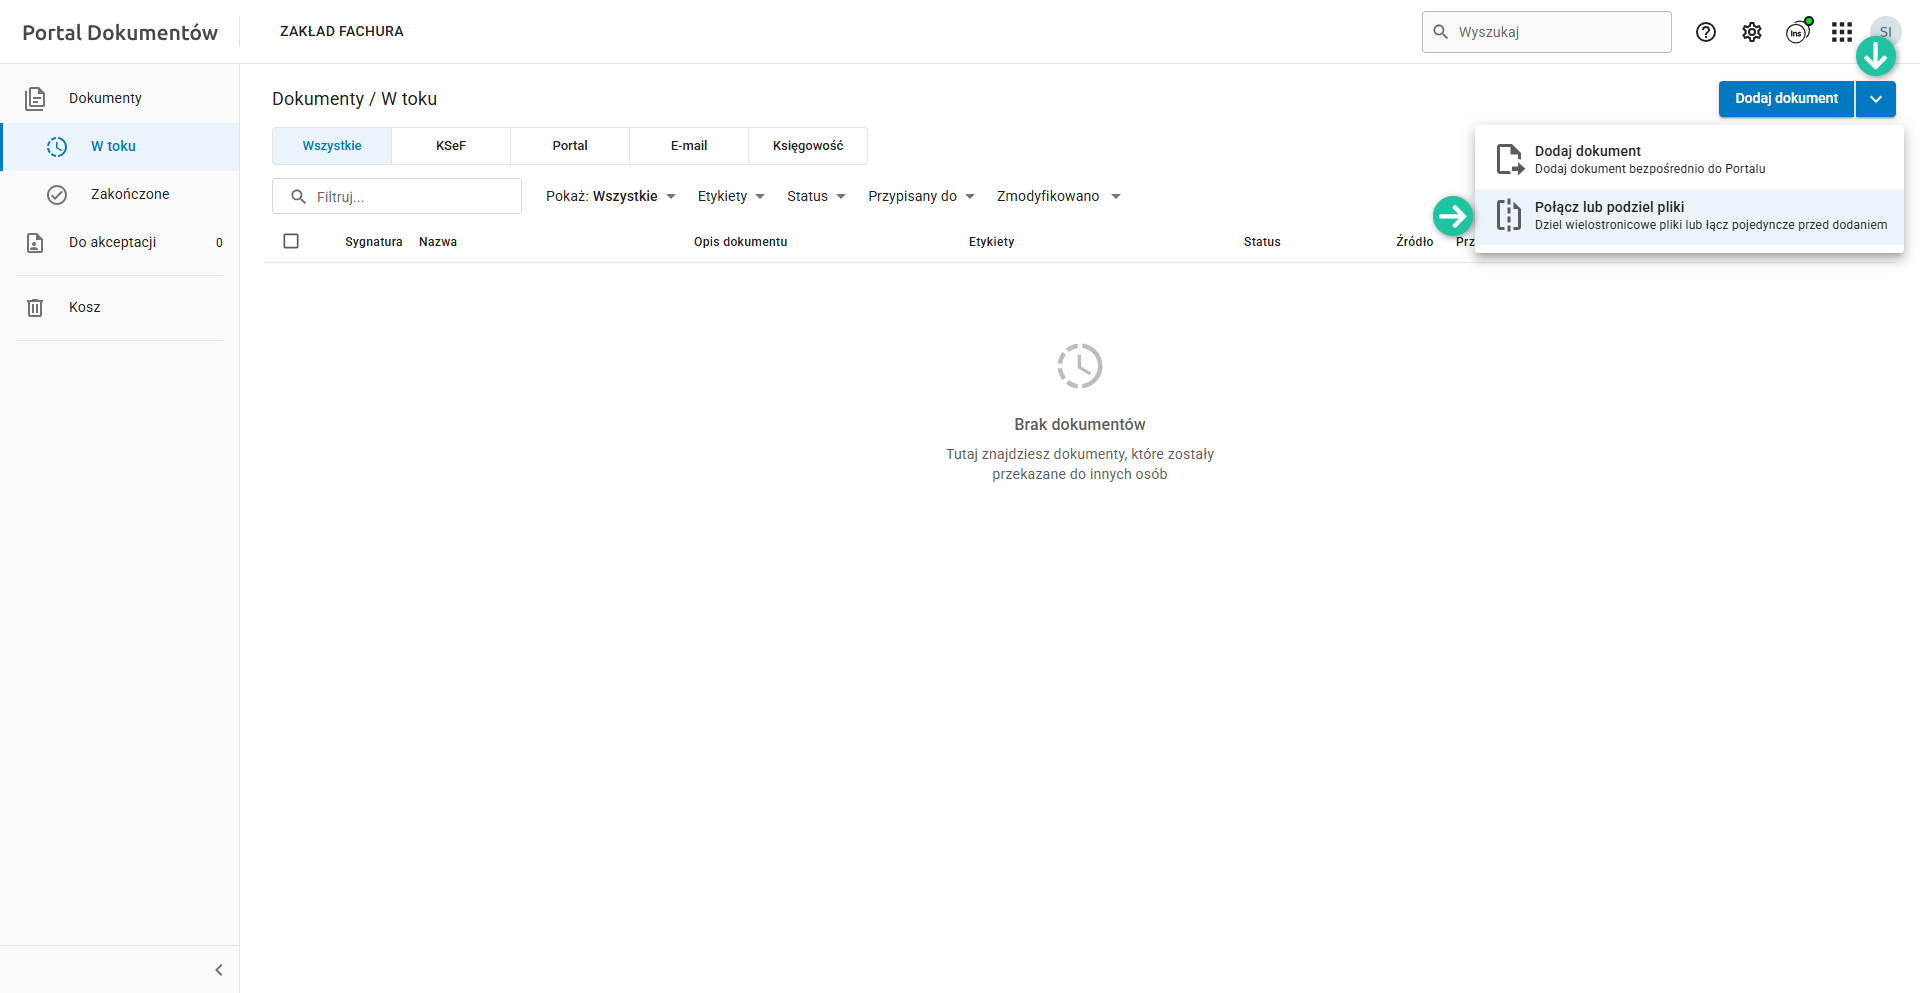Open the Zmodyfikowano filter dropdown
The height and width of the screenshot is (993, 1920).
(1058, 196)
